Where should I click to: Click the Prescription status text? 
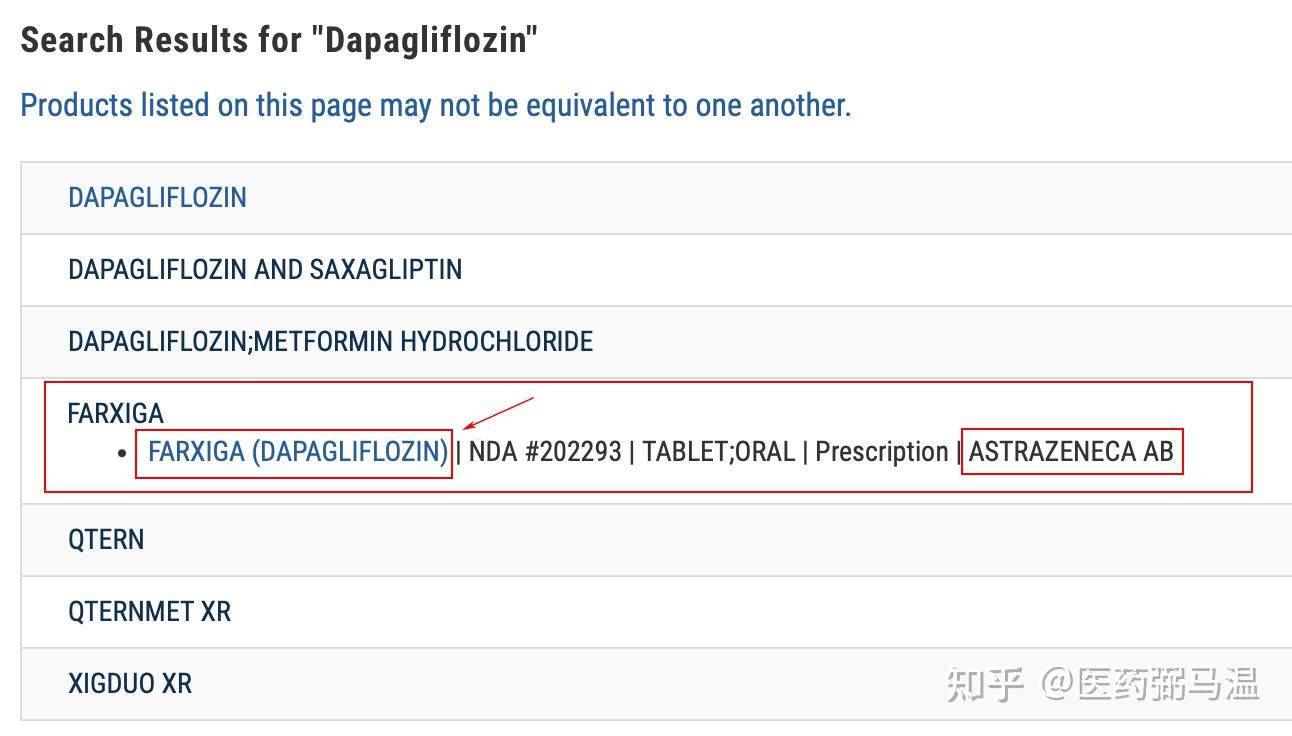point(880,451)
